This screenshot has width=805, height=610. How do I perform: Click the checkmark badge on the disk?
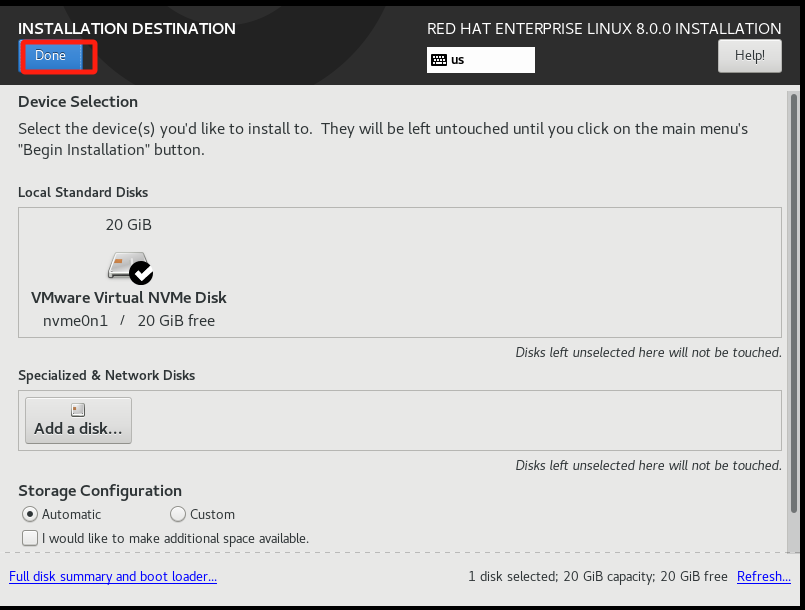pos(142,272)
